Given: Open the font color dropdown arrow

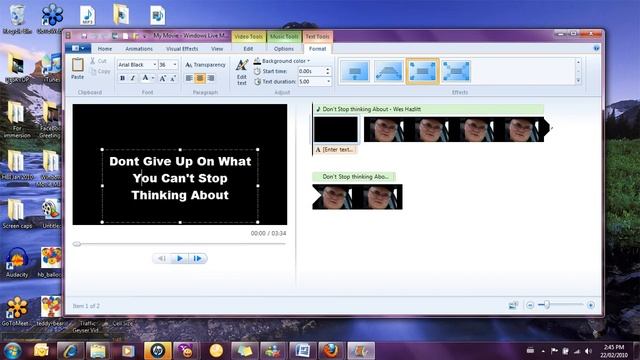Looking at the screenshot, I should coord(153,78).
